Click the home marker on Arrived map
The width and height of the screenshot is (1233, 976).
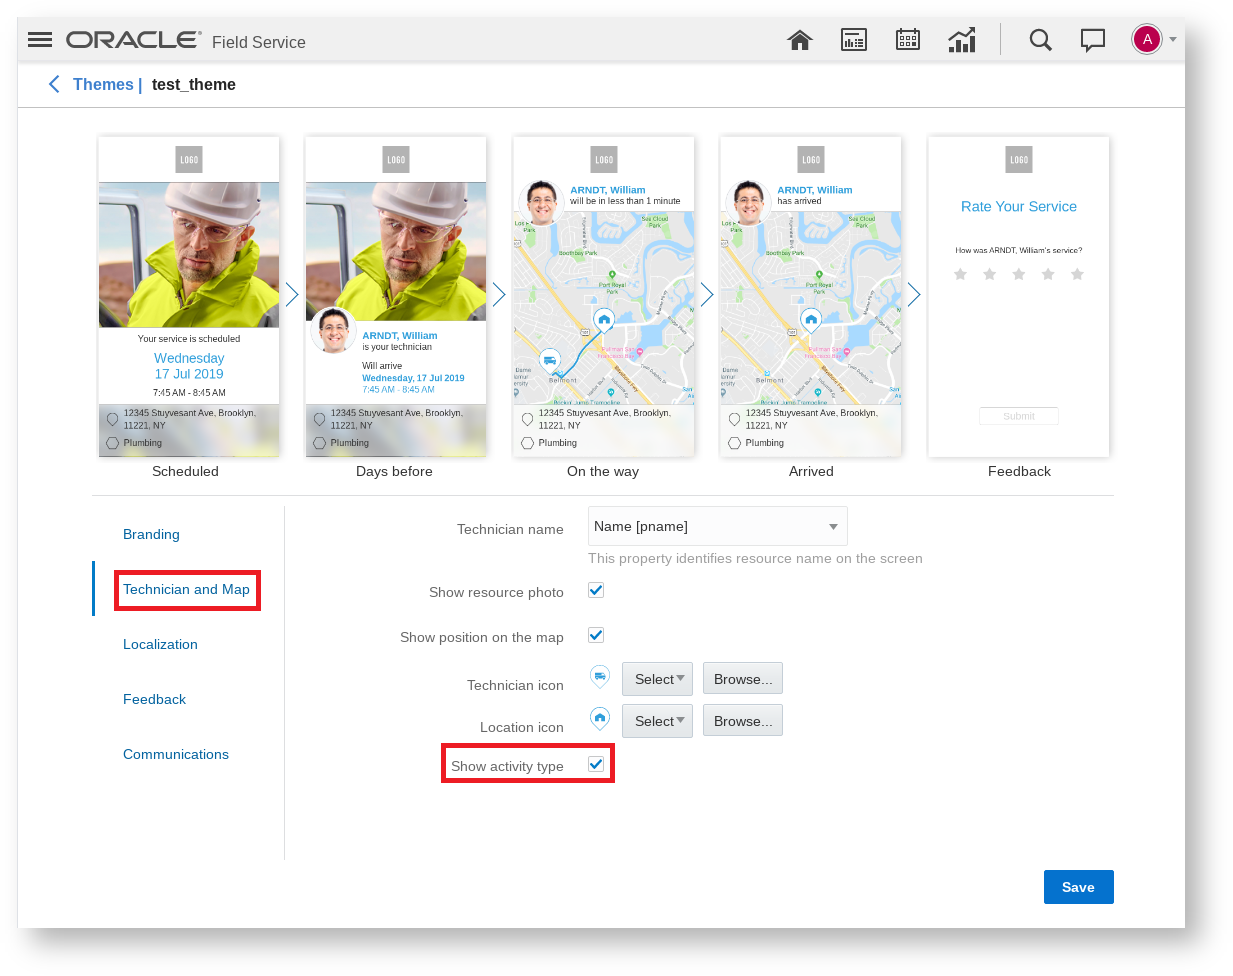[811, 321]
